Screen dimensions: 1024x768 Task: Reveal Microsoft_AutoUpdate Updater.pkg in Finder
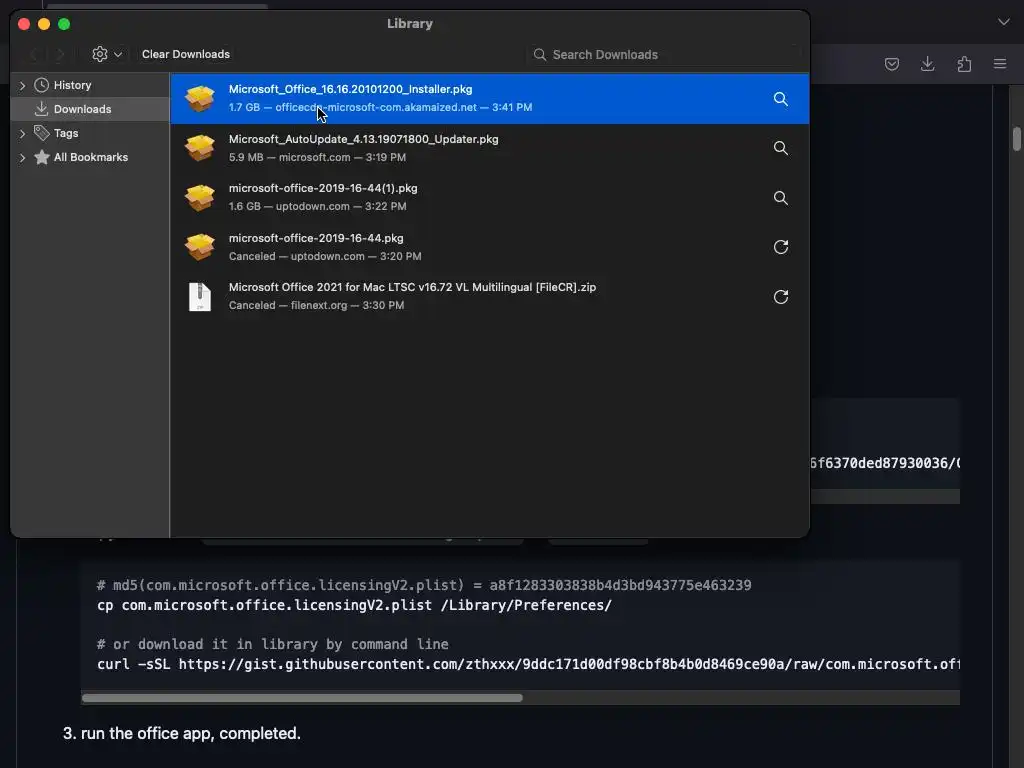point(780,148)
